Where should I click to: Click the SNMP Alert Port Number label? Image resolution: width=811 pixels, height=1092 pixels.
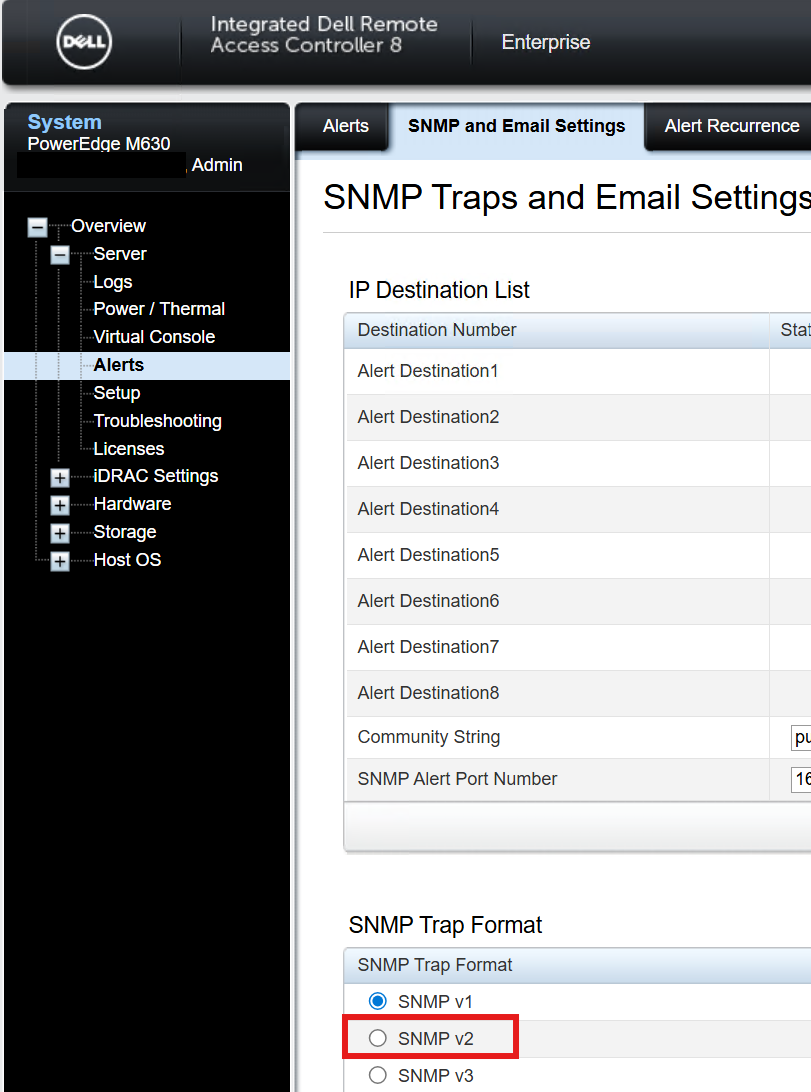457,779
